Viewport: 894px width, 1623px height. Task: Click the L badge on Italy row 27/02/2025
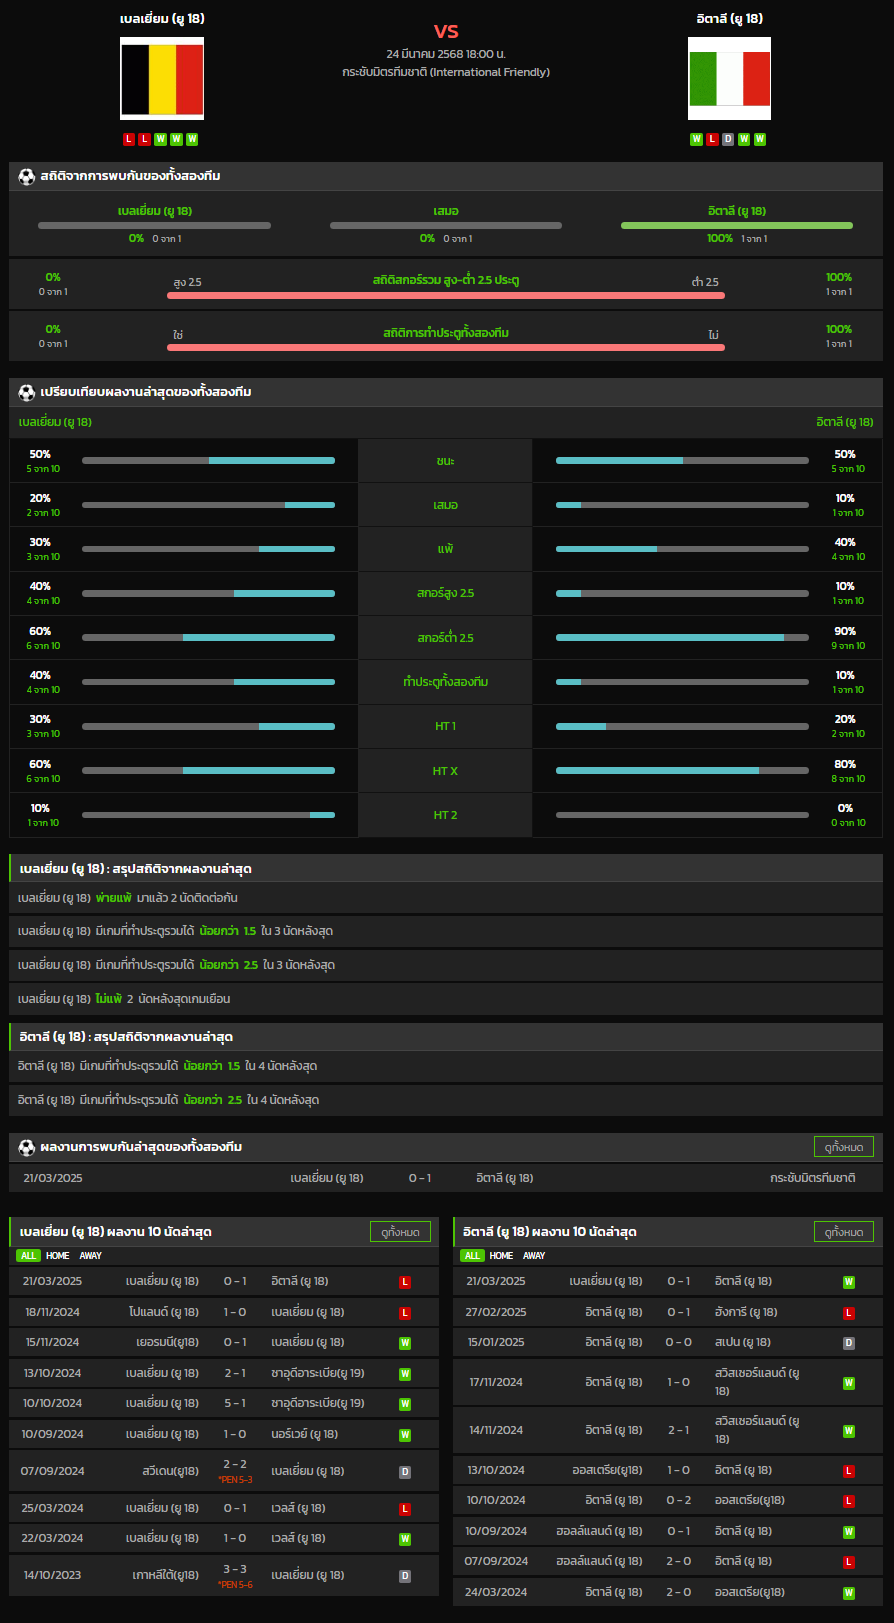pos(849,1313)
